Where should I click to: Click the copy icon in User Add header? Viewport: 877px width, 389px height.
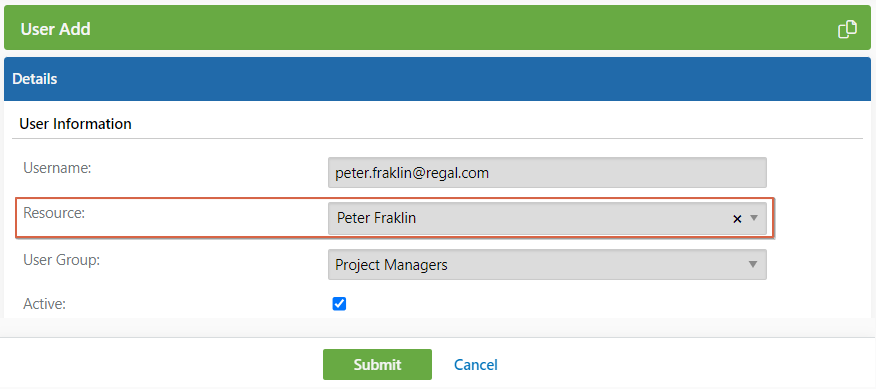(x=847, y=29)
